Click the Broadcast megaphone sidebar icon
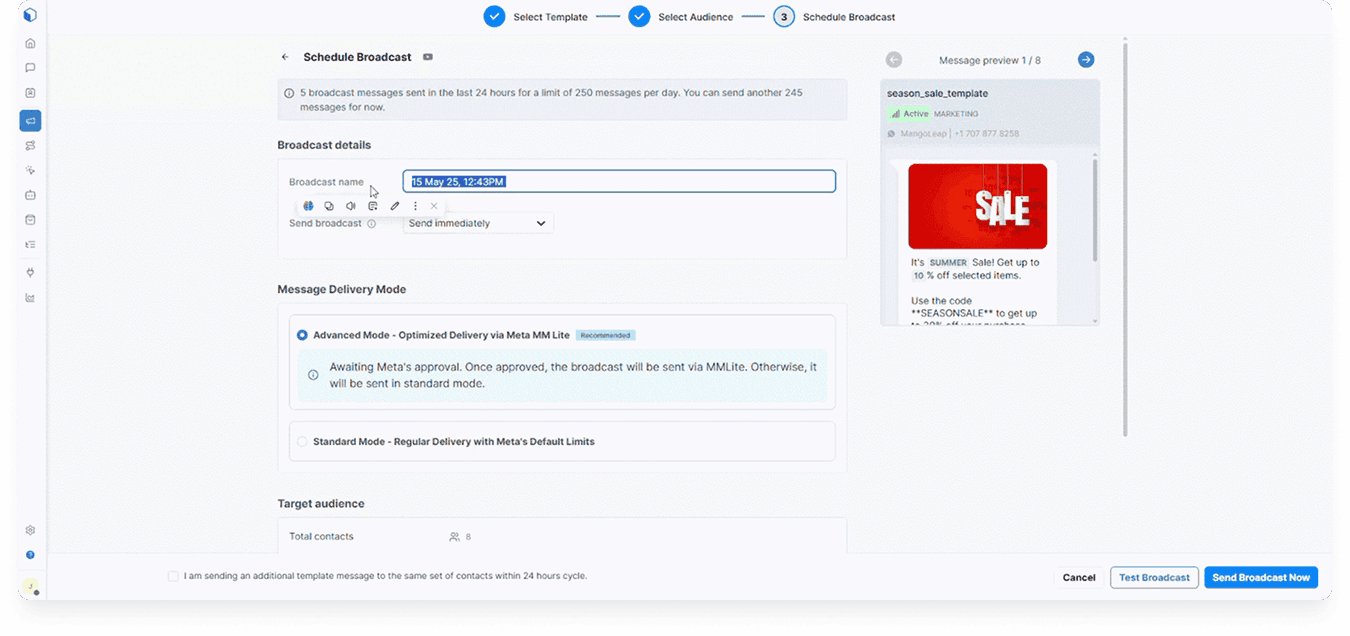The height and width of the screenshot is (636, 1350). coord(30,121)
